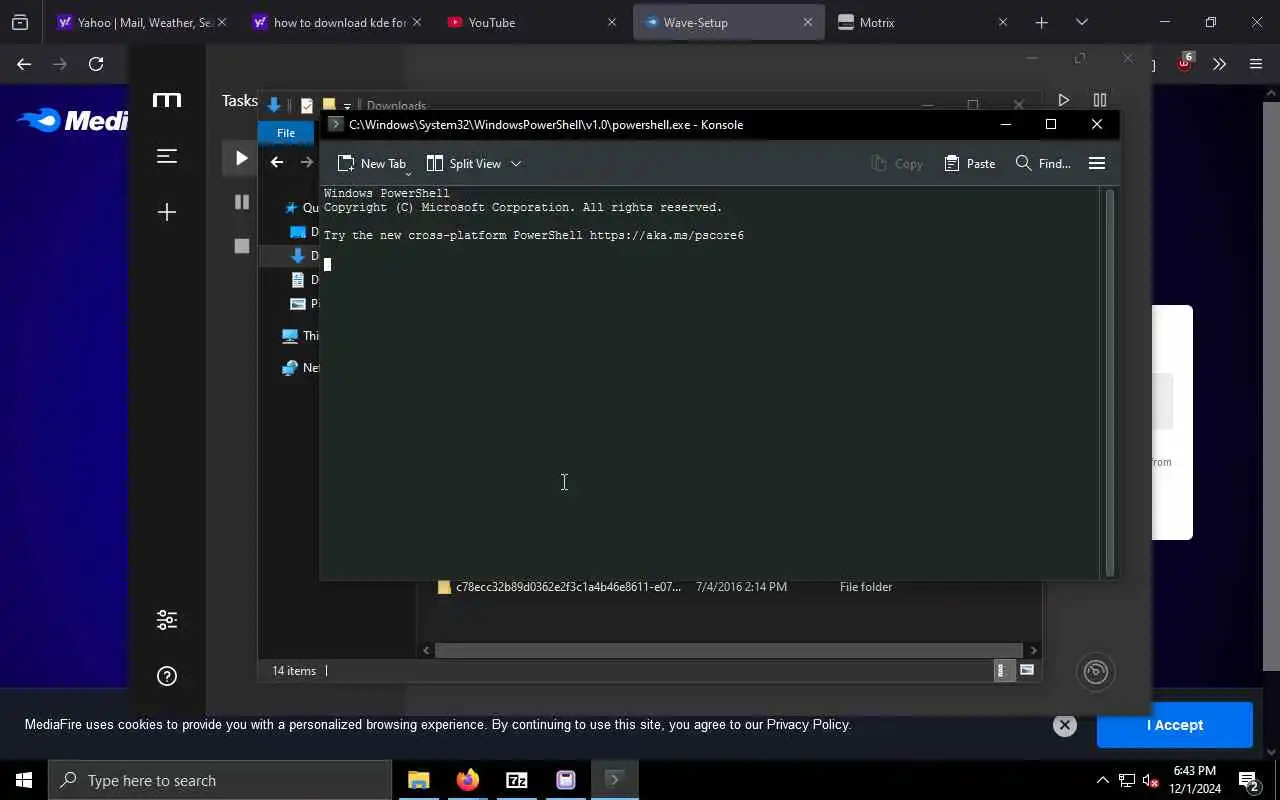Click the Windows search box
Screen dimensions: 1280x800
pyautogui.click(x=220, y=780)
